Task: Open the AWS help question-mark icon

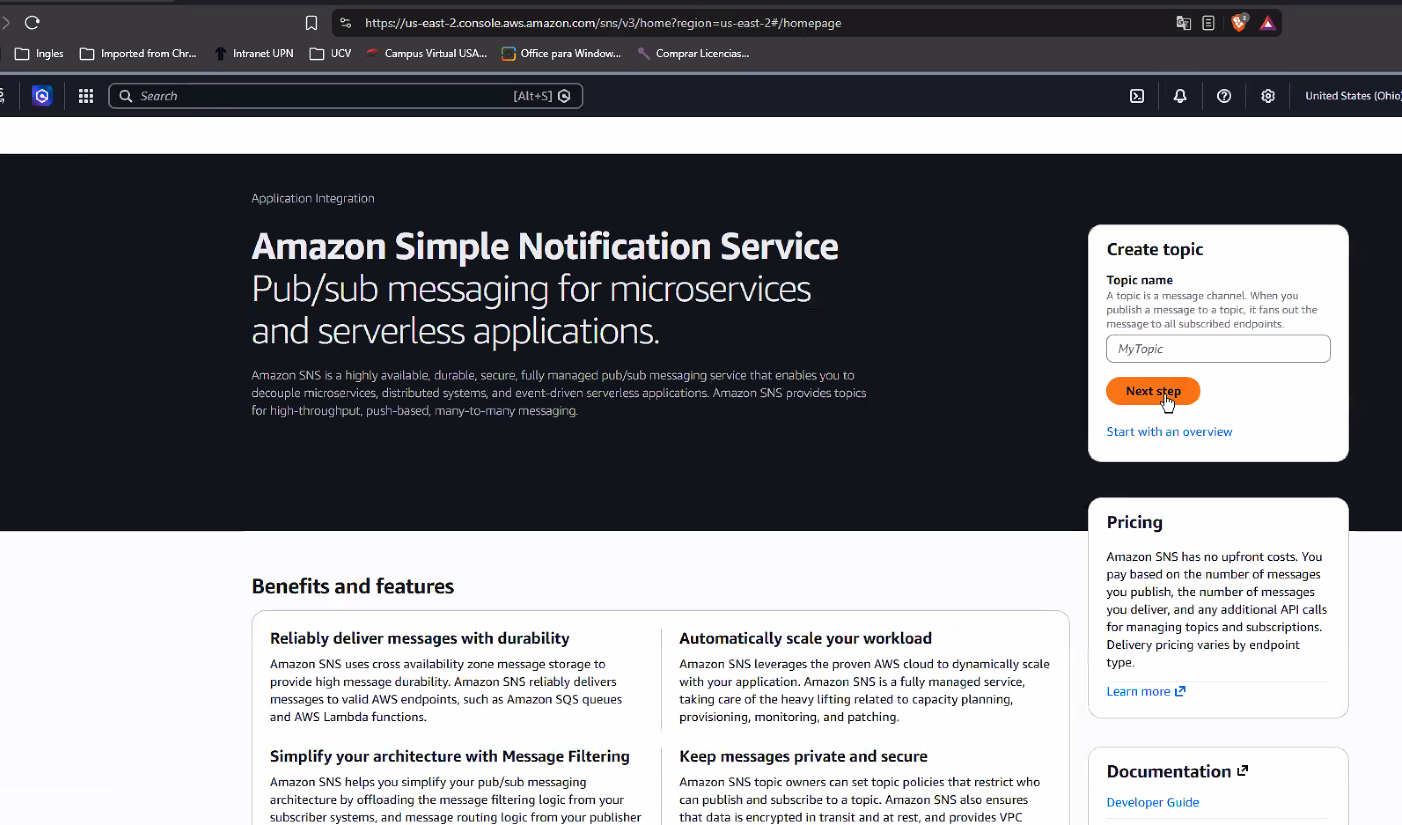Action: pos(1224,96)
